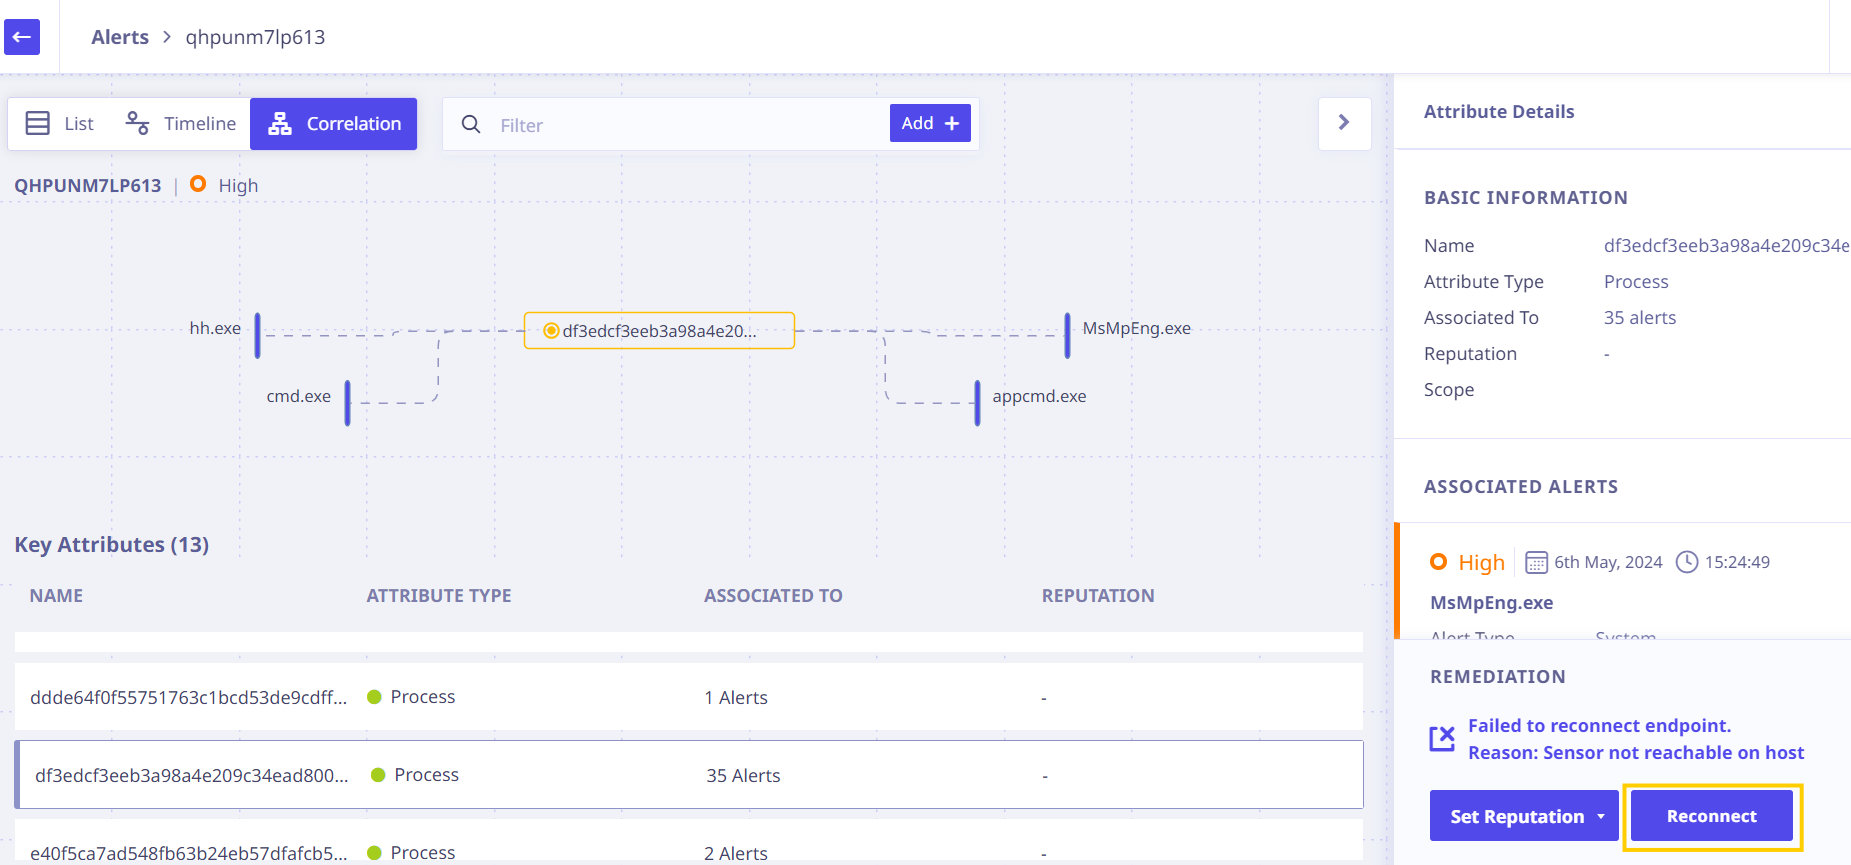
Task: Click the search magnifier icon
Action: point(471,124)
